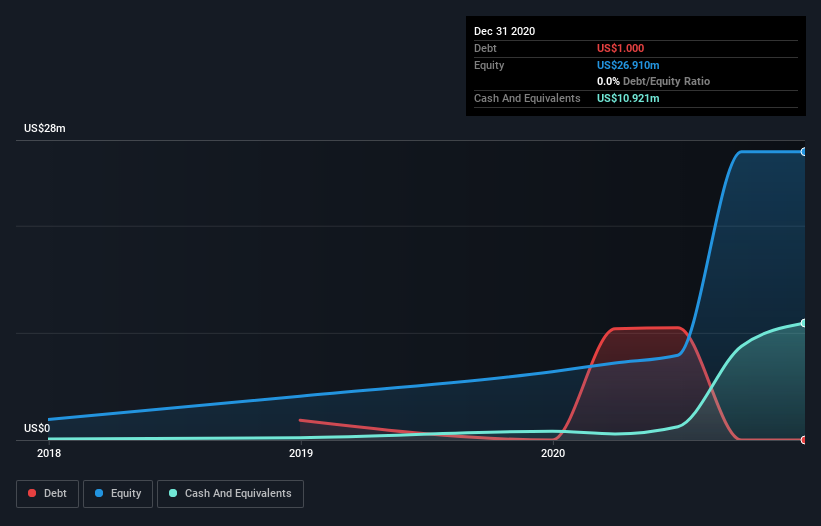Click the blue Equity endpoint marker
Viewport: 821px width, 526px height.
[x=804, y=152]
